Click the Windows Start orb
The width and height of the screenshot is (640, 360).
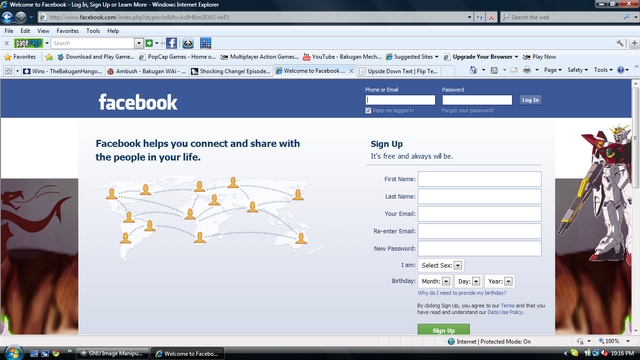tap(13, 353)
